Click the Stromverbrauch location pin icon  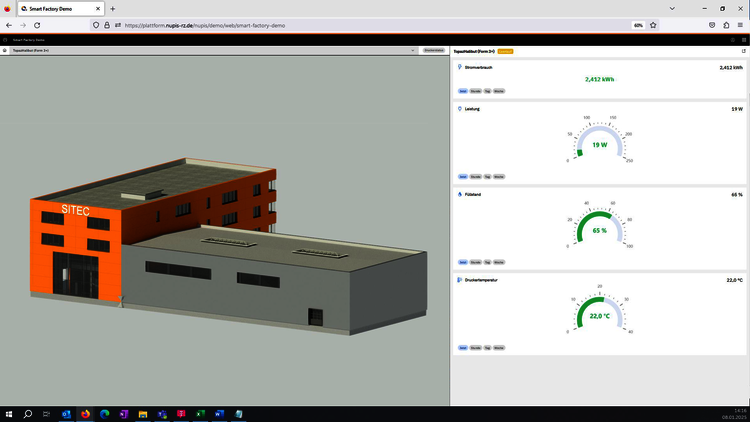pos(459,68)
